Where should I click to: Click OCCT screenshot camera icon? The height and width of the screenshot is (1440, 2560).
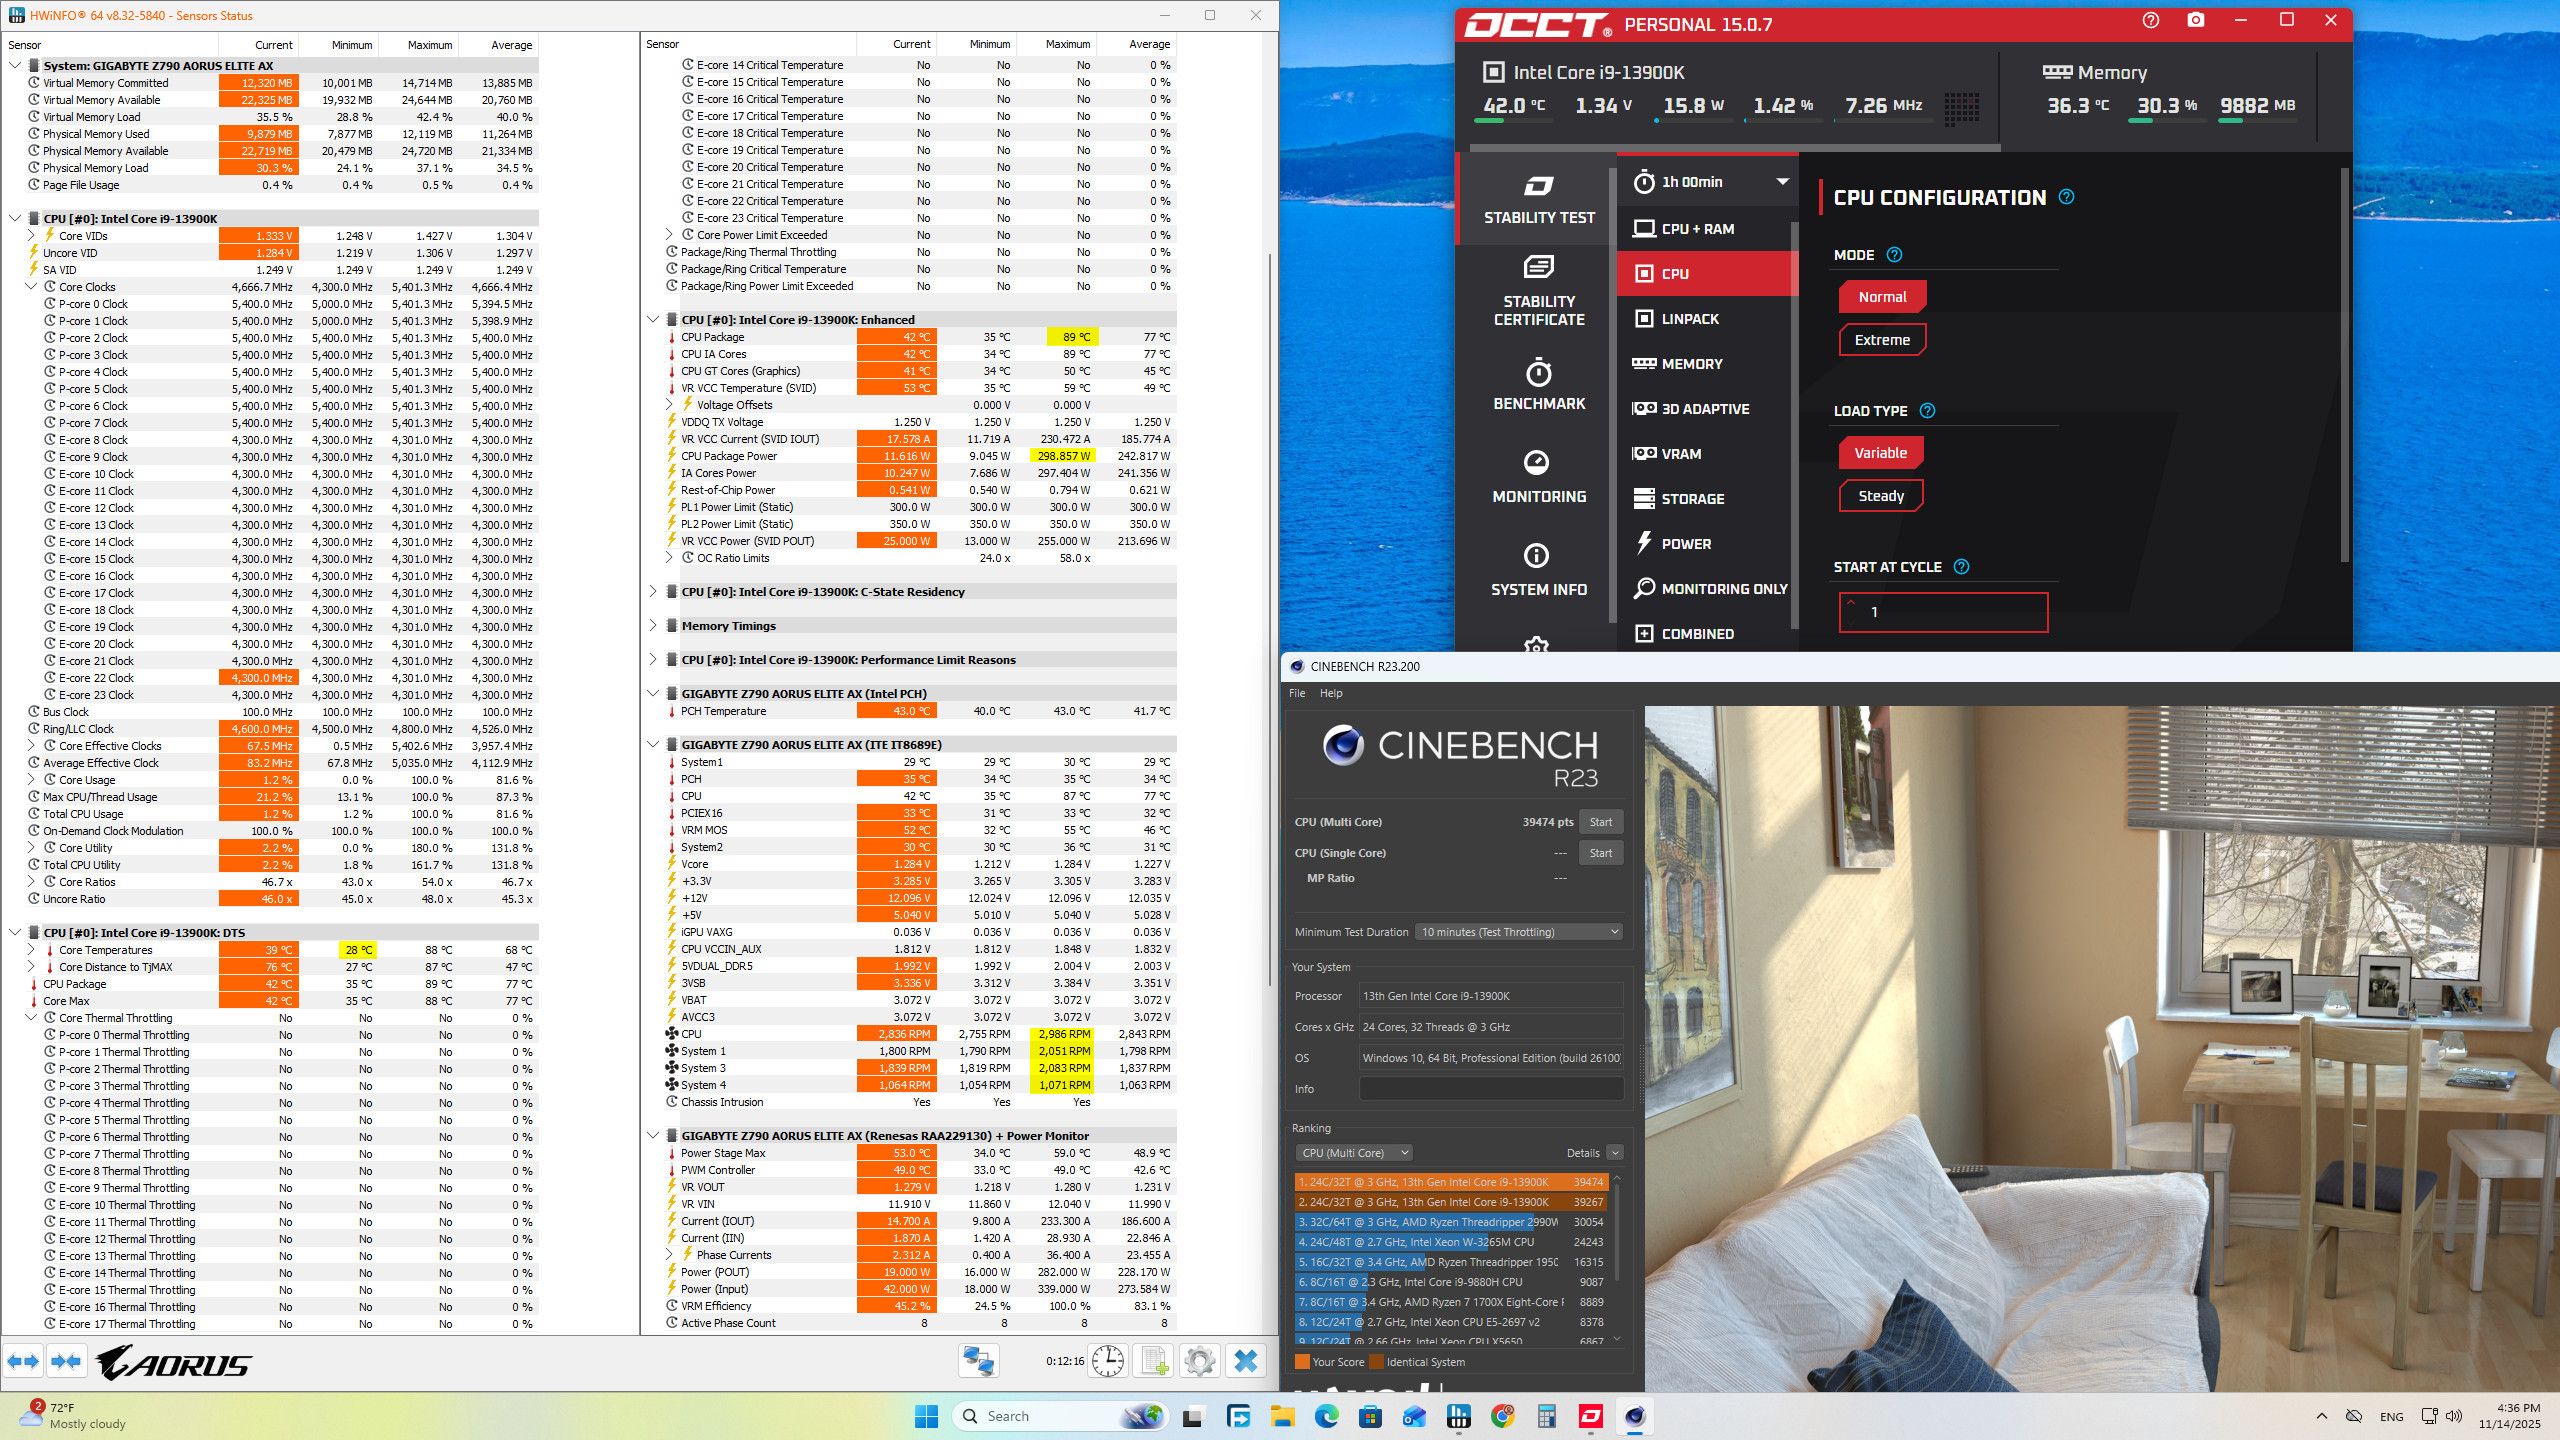2195,21
